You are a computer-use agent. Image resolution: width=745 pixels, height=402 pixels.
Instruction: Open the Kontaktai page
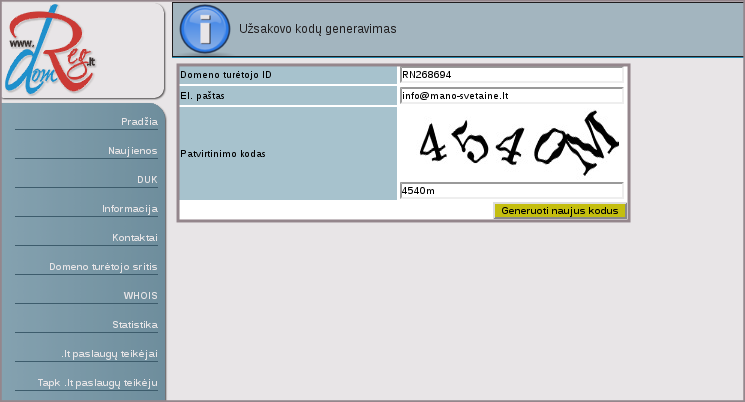point(135,238)
